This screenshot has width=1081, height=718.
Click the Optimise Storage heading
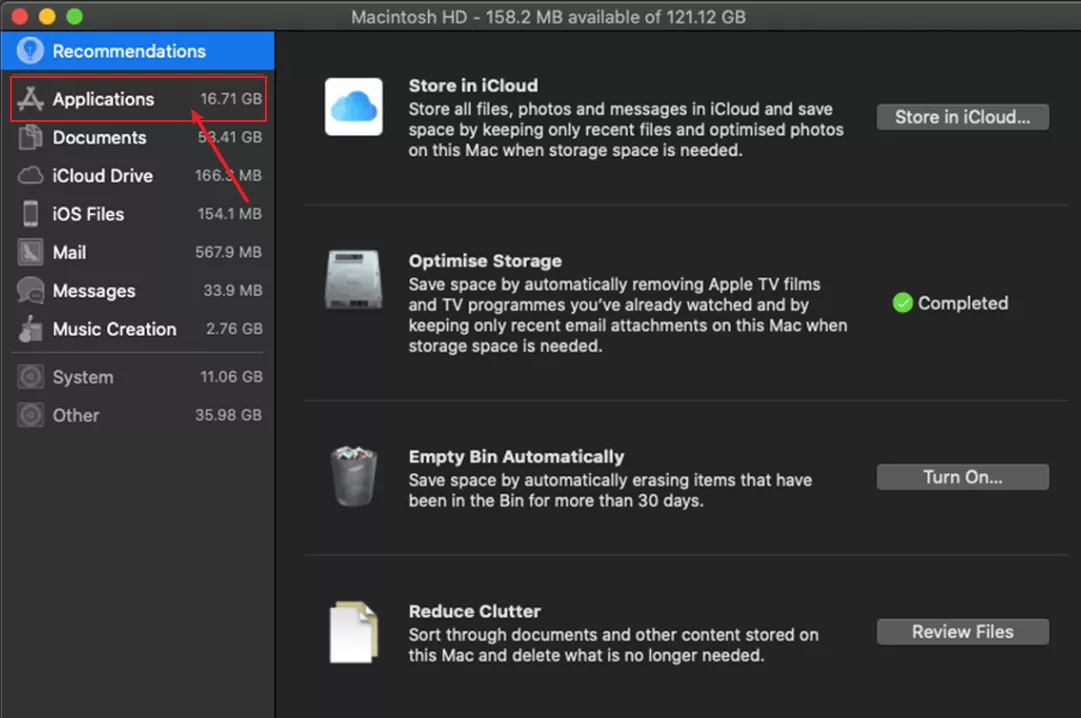(485, 261)
